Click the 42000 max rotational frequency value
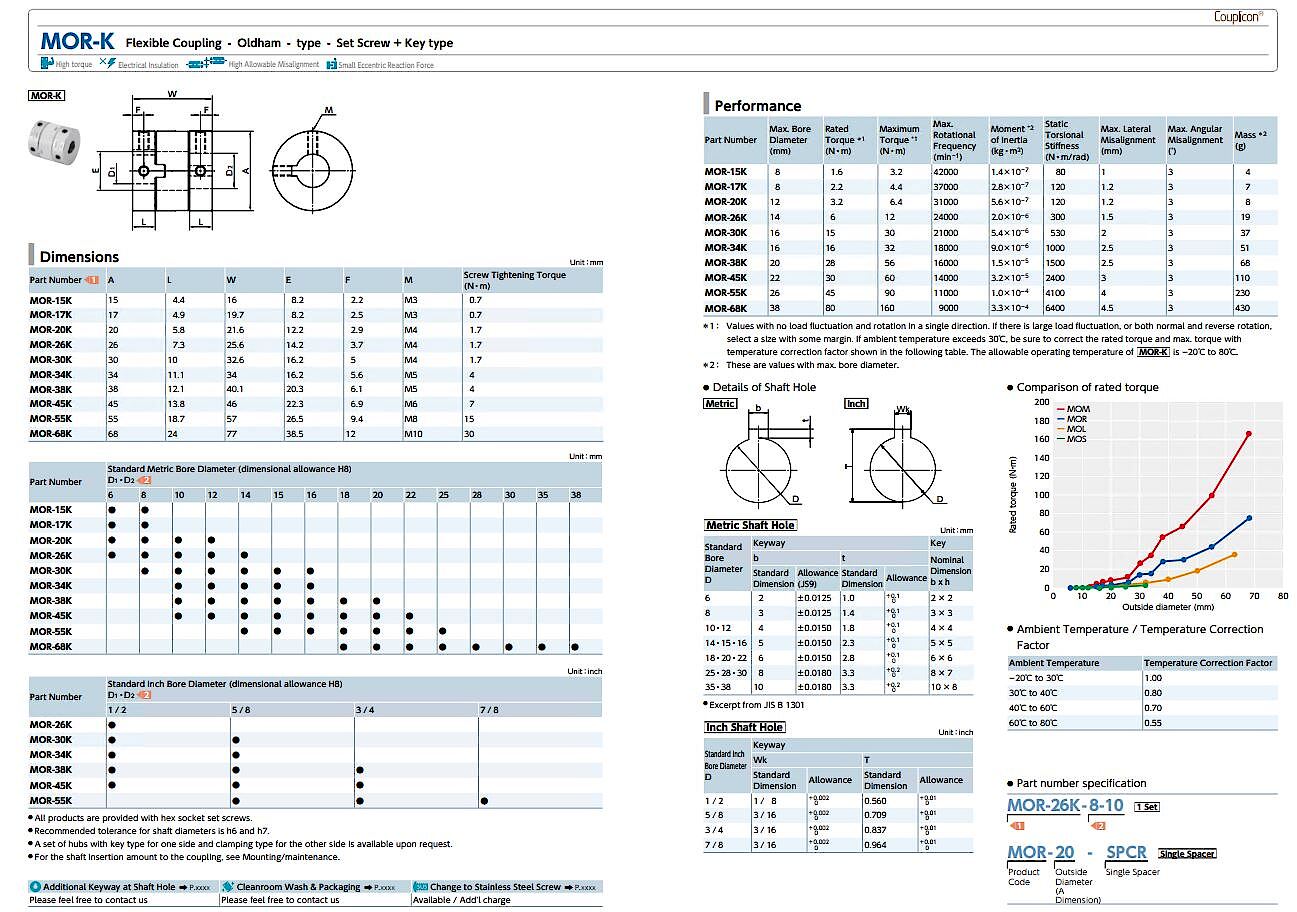 click(945, 172)
